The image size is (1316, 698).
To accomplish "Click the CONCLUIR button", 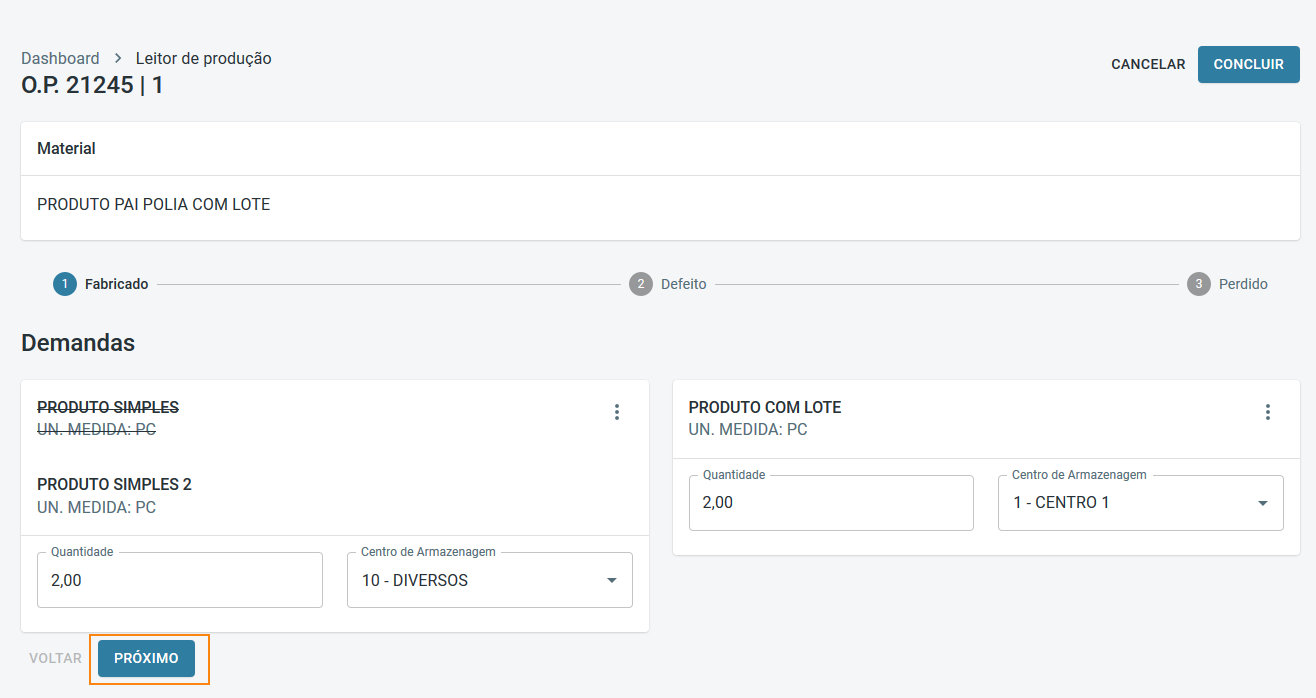I will [x=1248, y=64].
